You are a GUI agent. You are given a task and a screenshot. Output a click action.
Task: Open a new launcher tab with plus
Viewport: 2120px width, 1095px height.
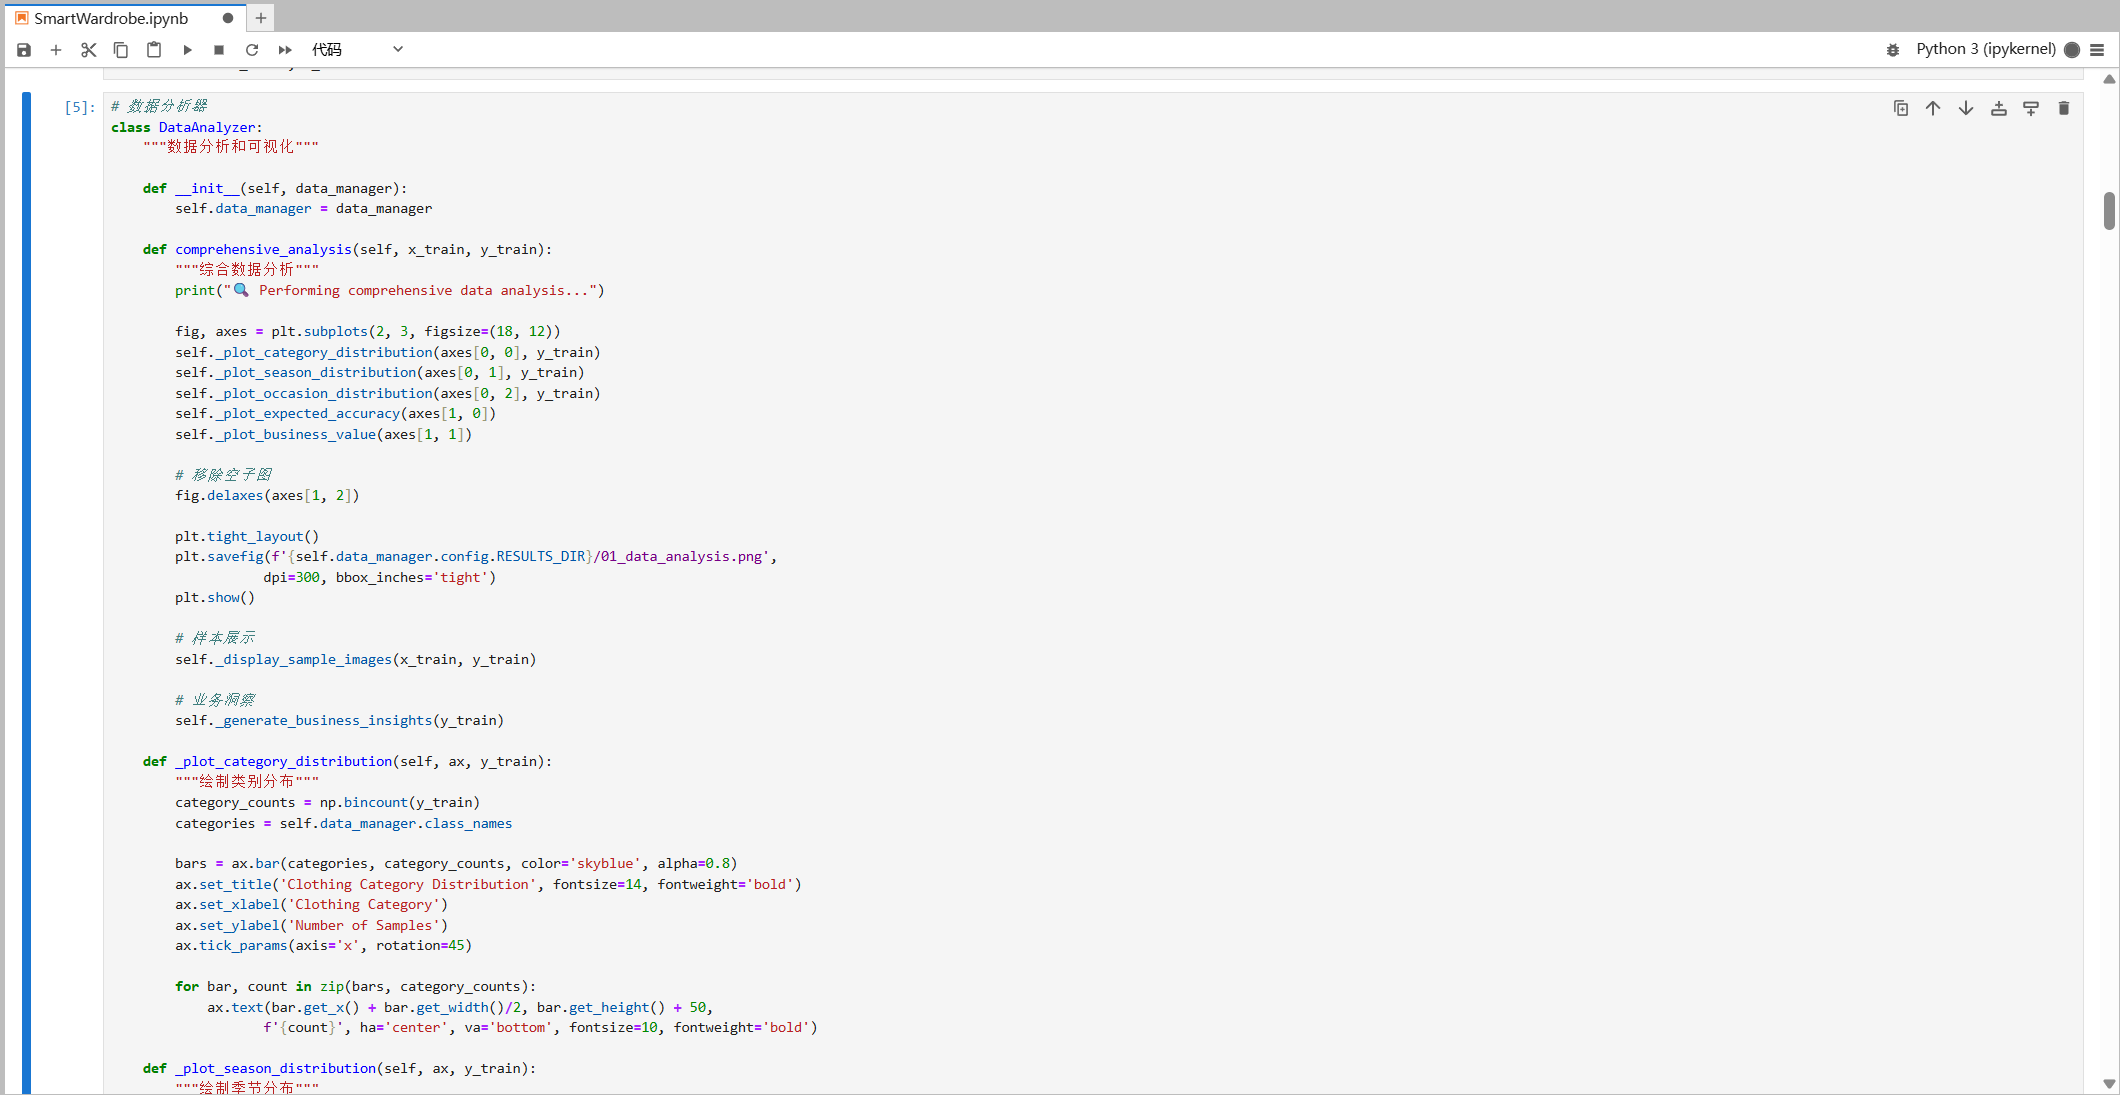pyautogui.click(x=261, y=18)
